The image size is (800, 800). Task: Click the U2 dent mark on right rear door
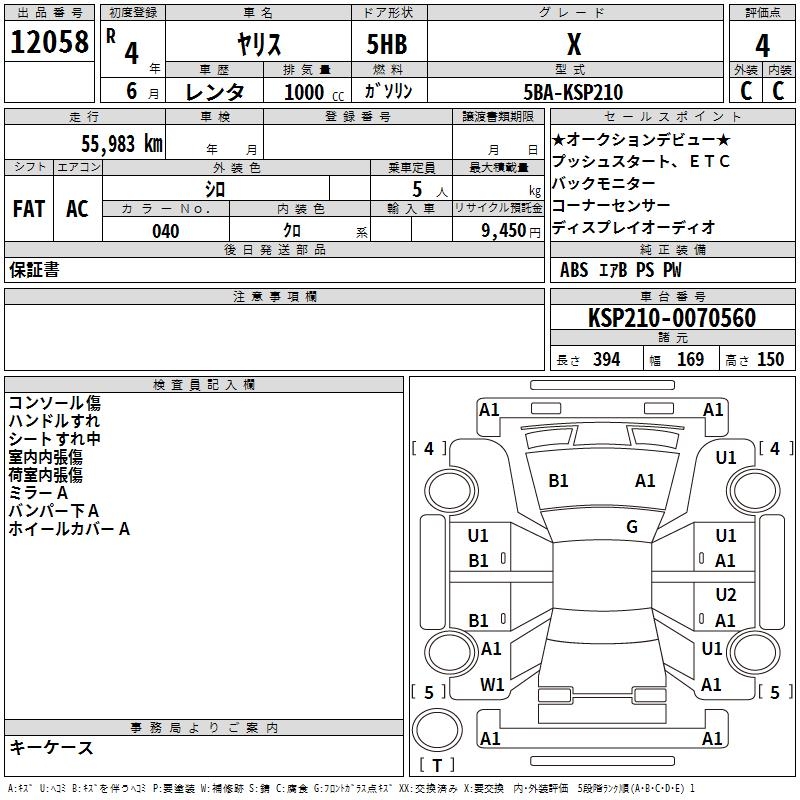[726, 595]
